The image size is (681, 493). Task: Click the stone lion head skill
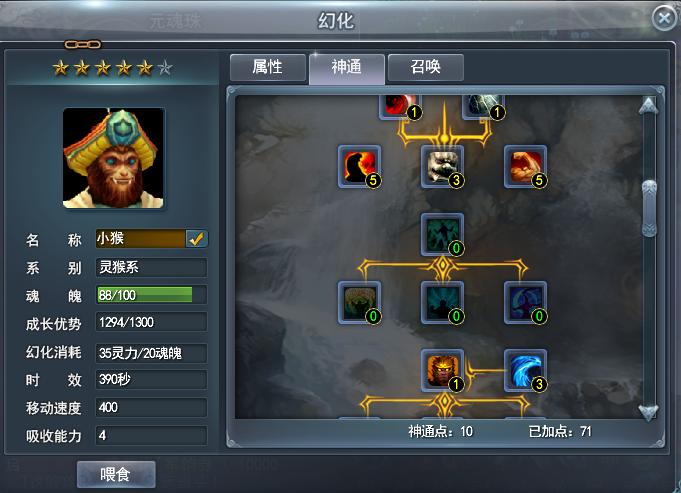(x=443, y=167)
